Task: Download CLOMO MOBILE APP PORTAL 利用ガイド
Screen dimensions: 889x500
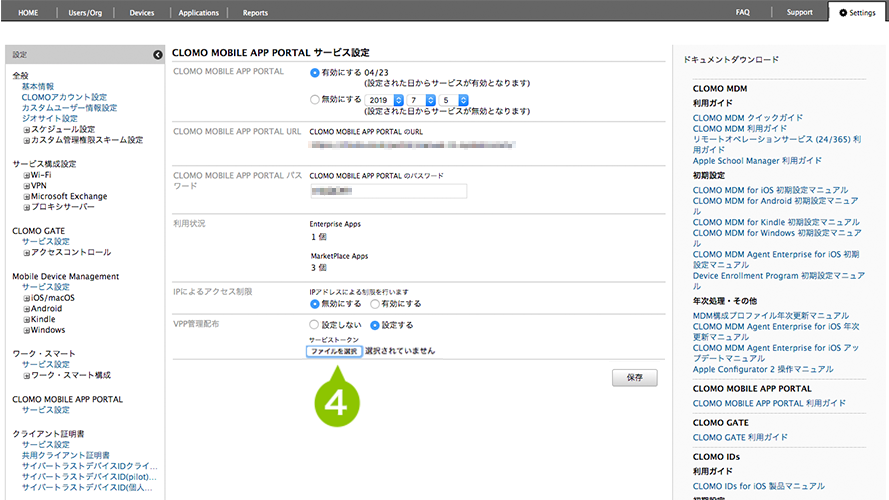Action: [769, 404]
